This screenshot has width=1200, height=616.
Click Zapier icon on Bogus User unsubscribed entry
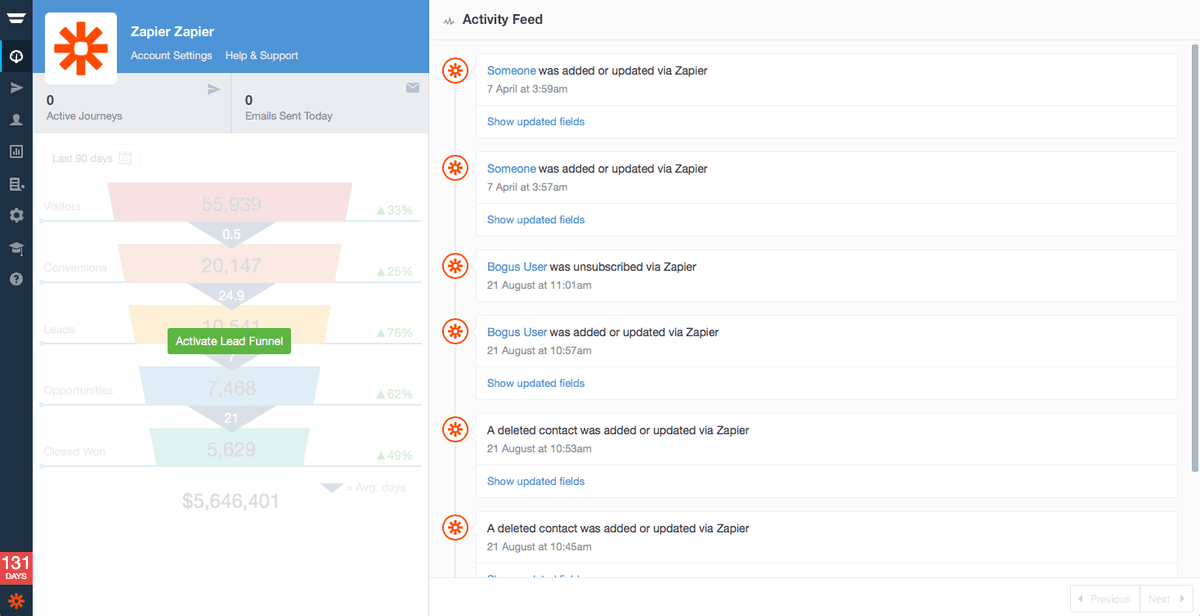455,266
